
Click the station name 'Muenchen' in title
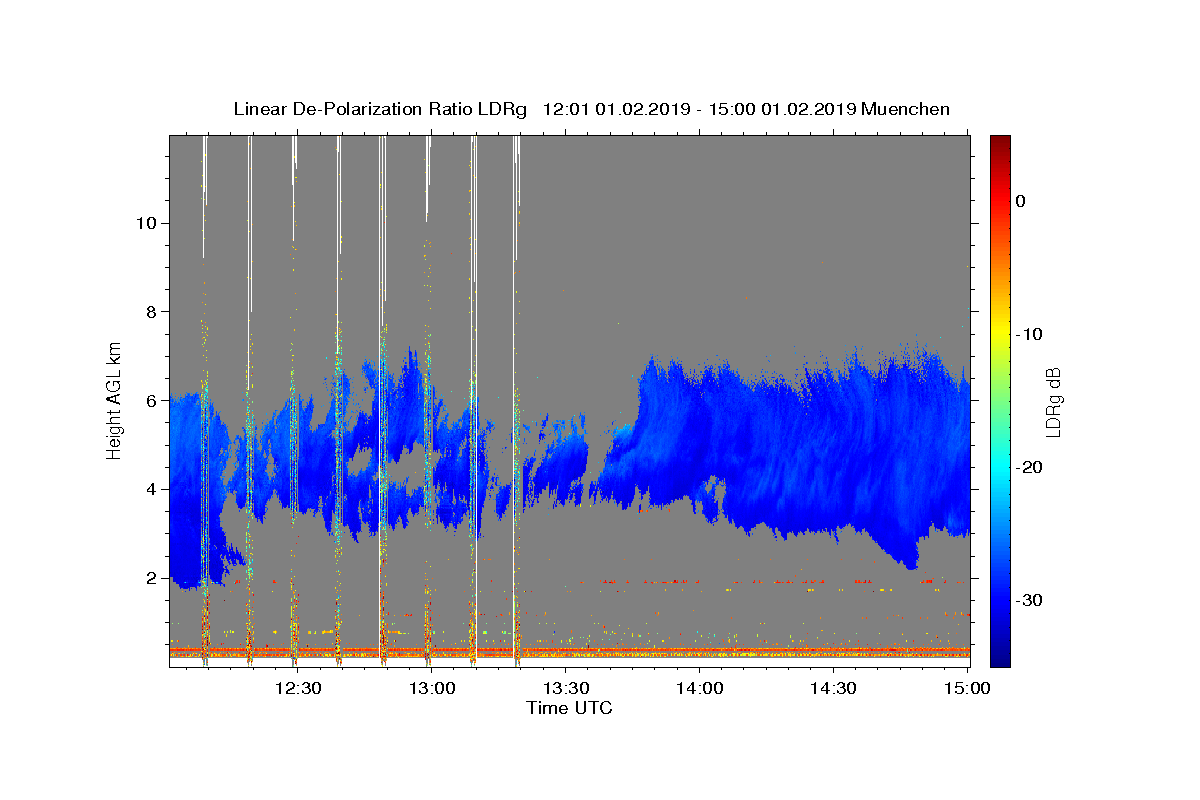coord(906,109)
